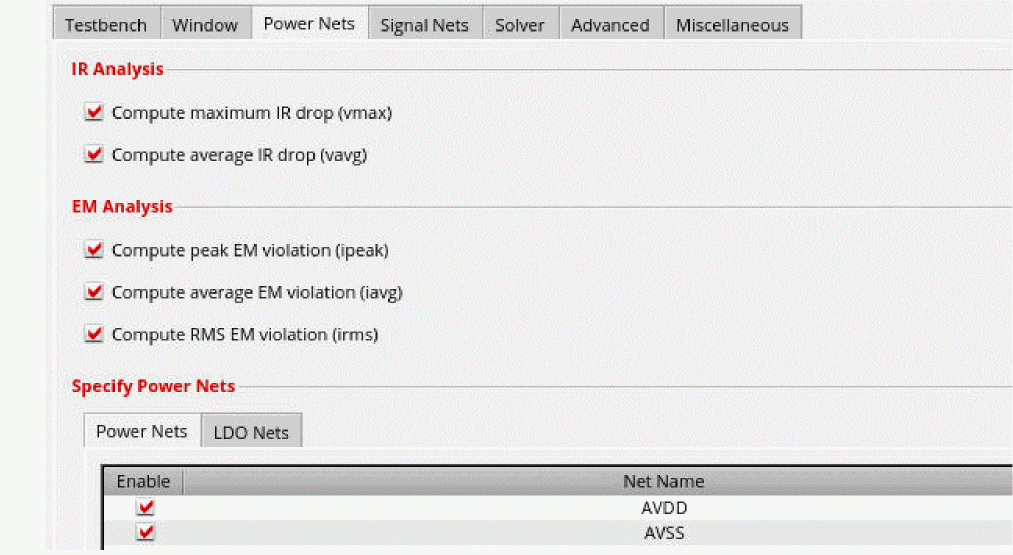
Task: Switch to the Advanced tab
Action: coord(610,25)
